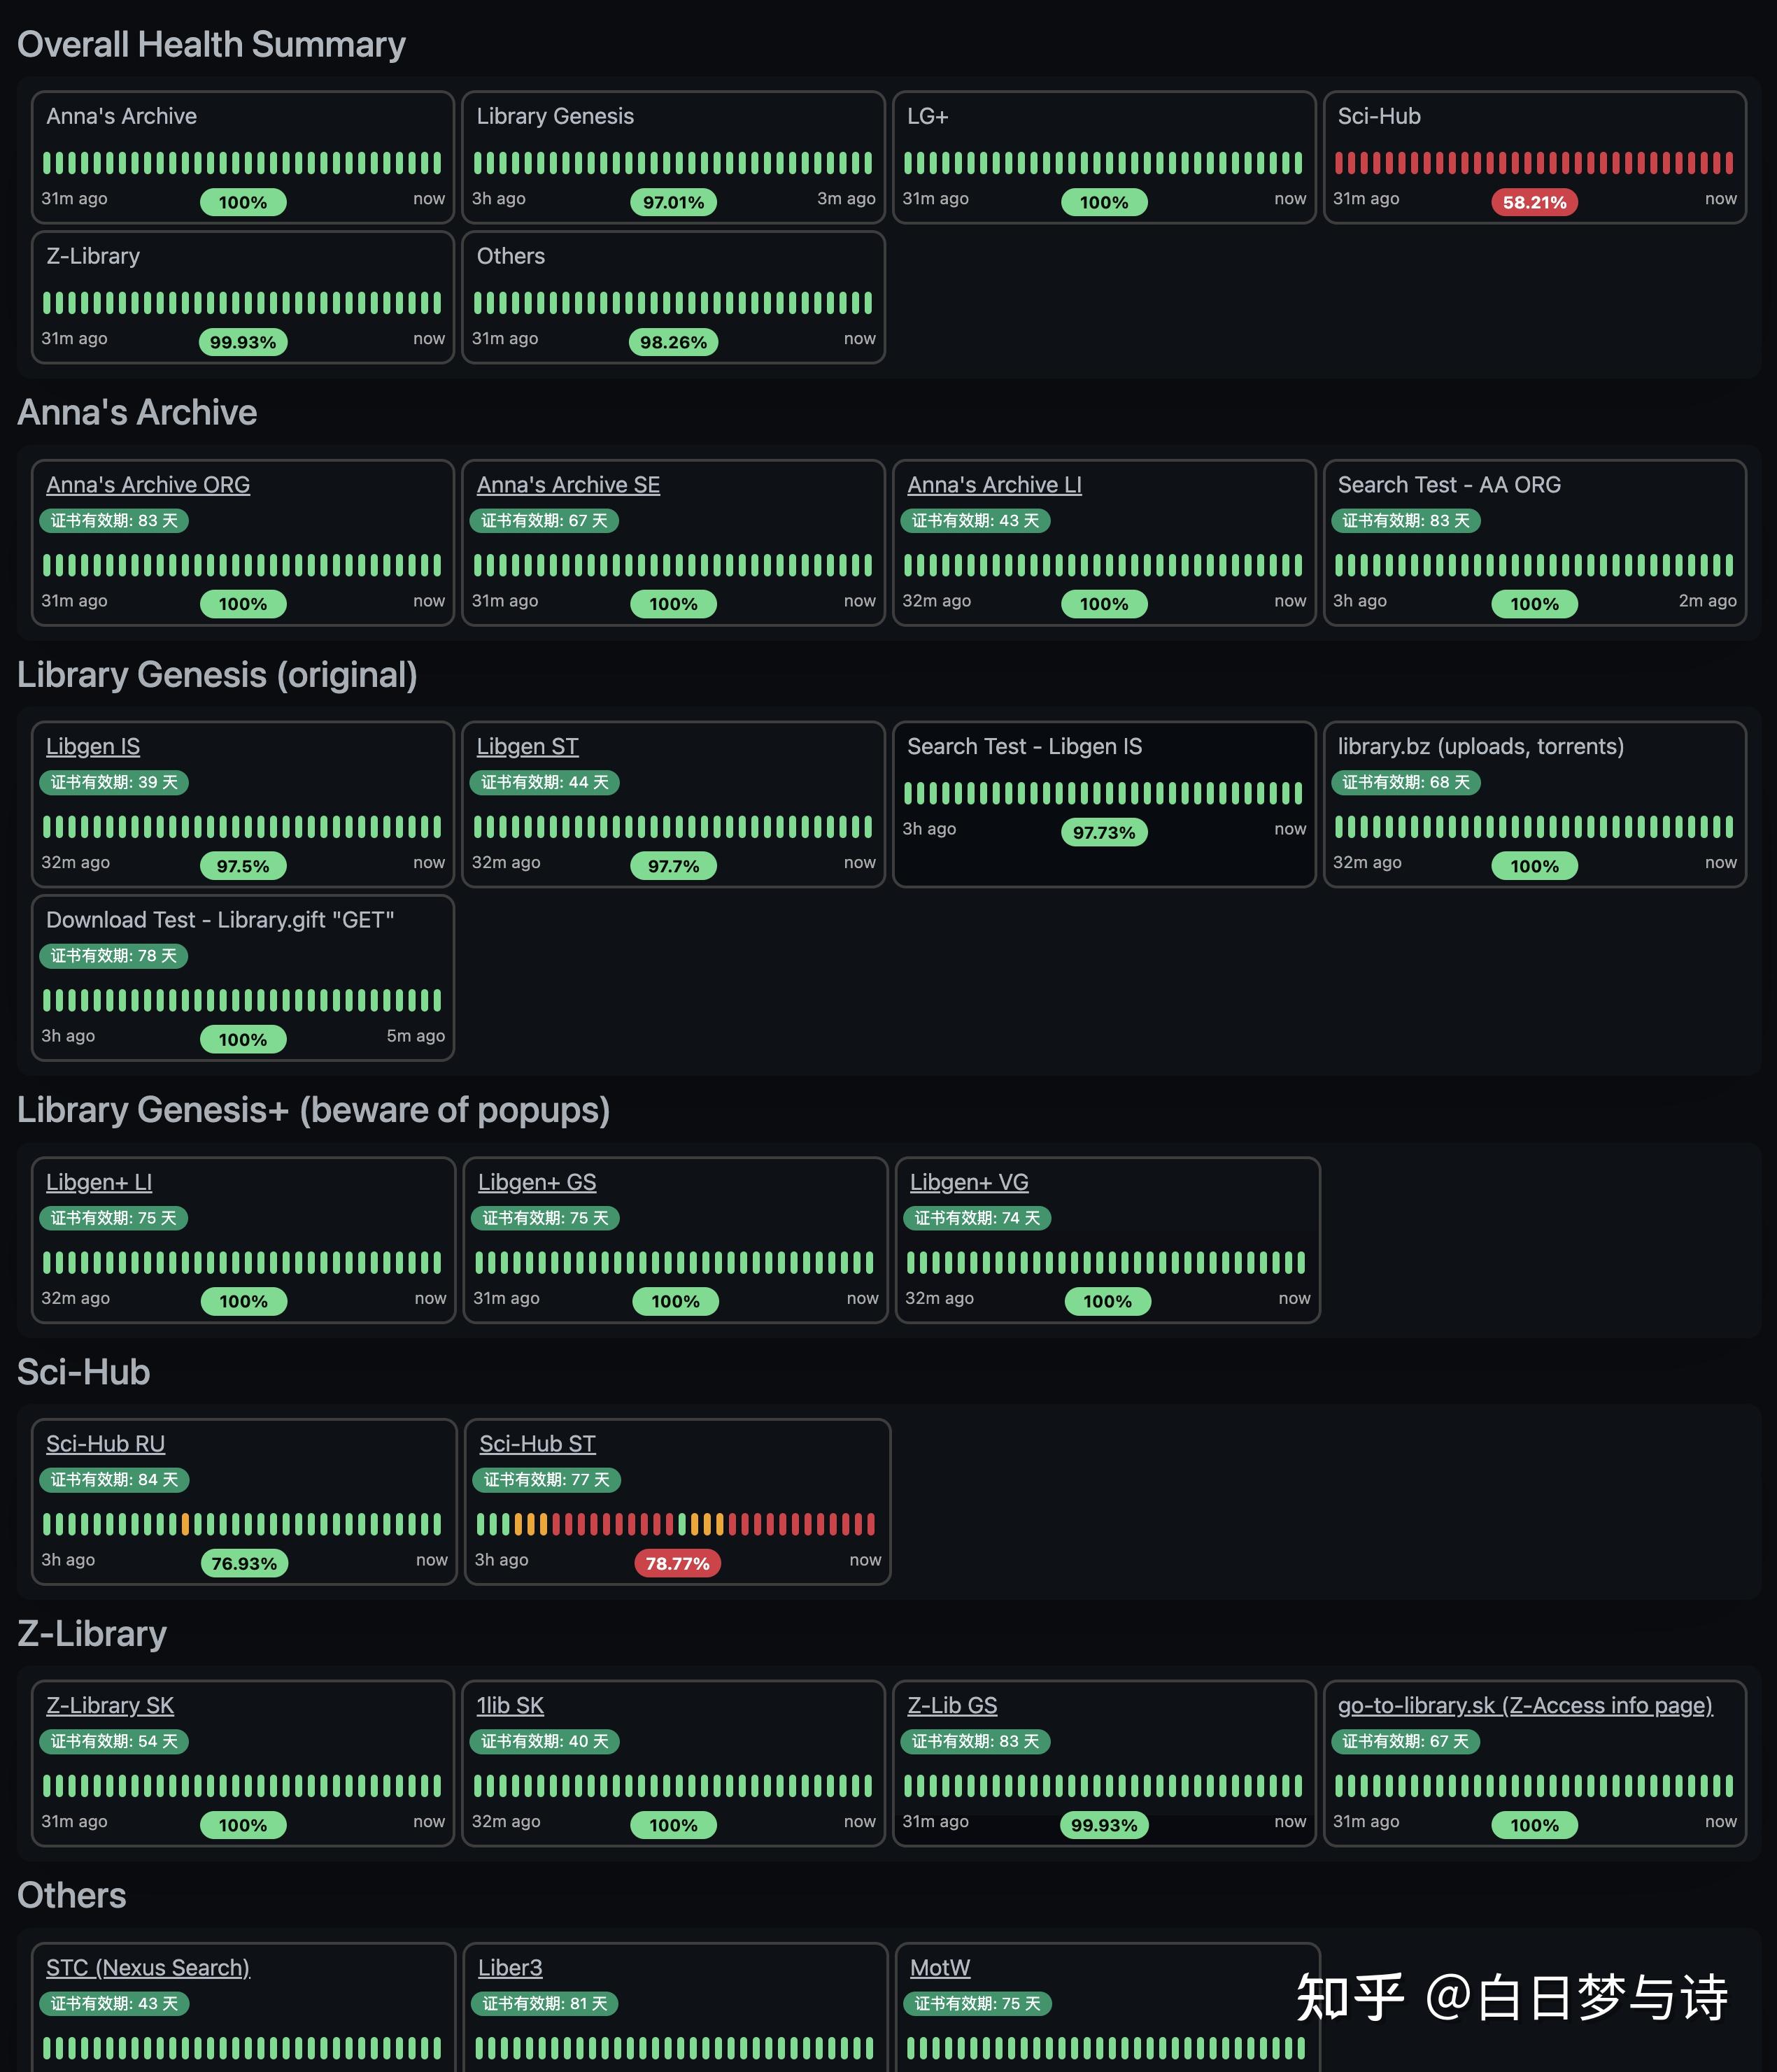Click Library Genesis (original) section heading

[217, 675]
